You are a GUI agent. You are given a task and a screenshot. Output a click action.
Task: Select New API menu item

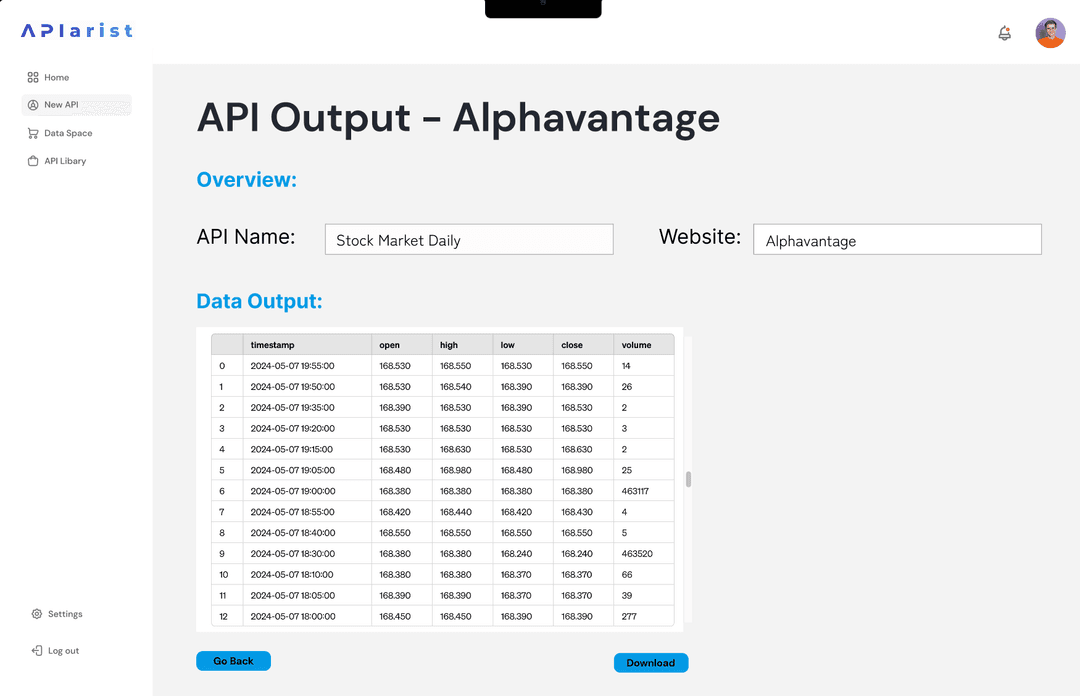[x=76, y=105]
